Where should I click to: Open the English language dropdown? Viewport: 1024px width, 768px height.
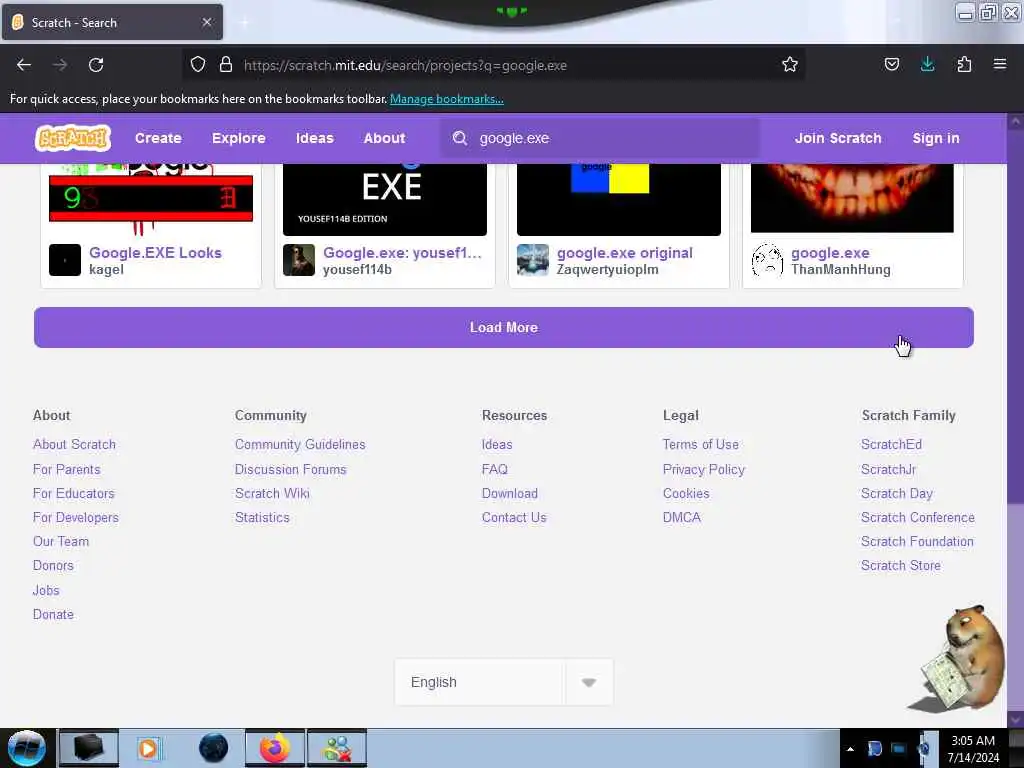pos(504,682)
